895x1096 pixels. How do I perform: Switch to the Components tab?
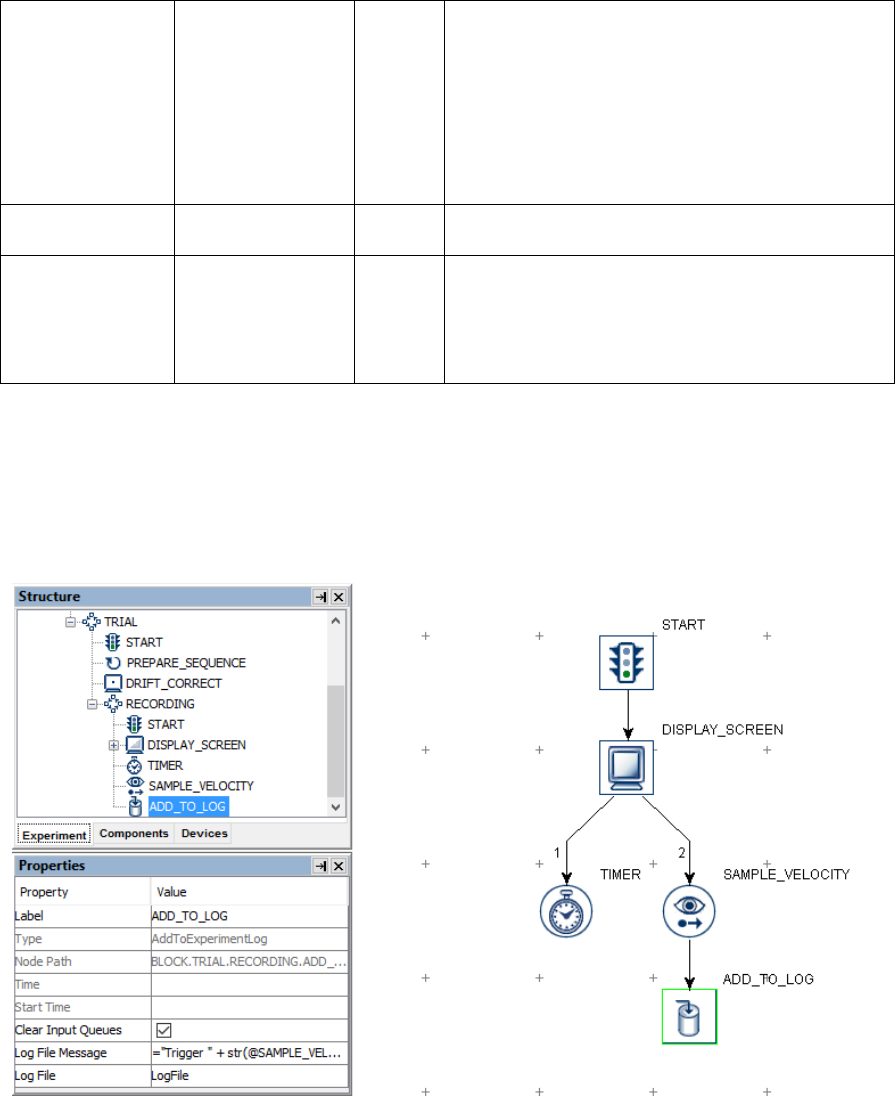(134, 833)
